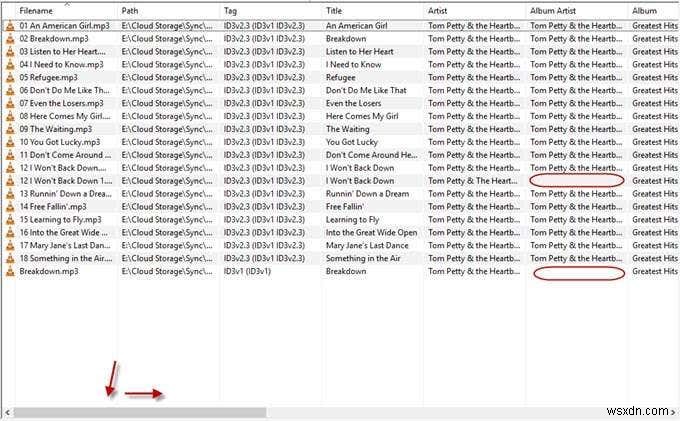Click the title cell The Waiting
This screenshot has height=421, width=680.
coord(348,130)
